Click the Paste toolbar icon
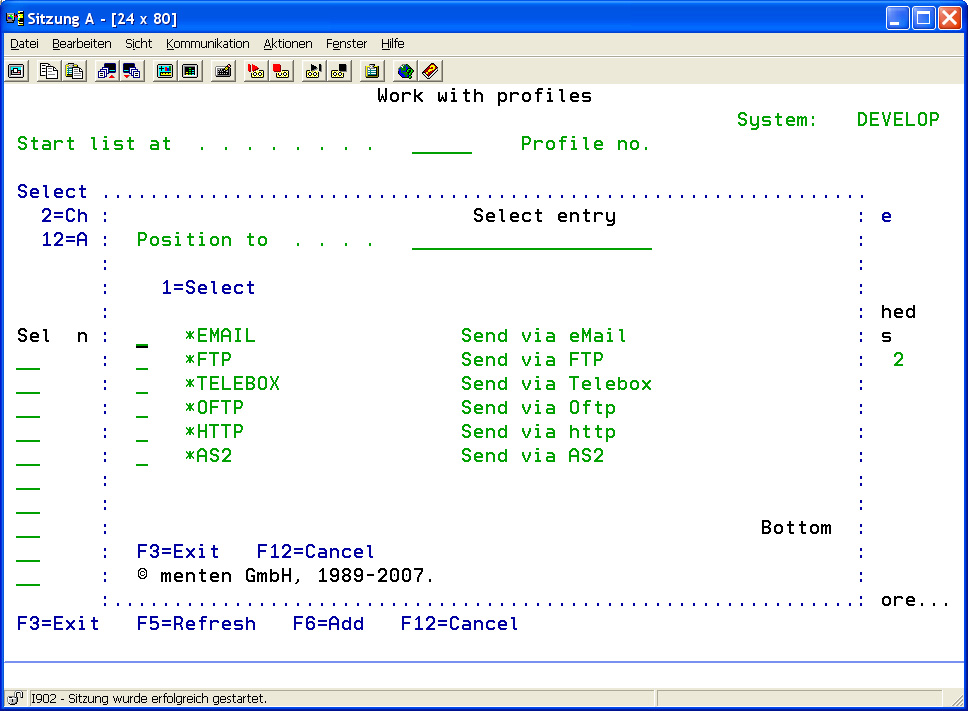Screen dimensions: 968x711 (x=74, y=71)
